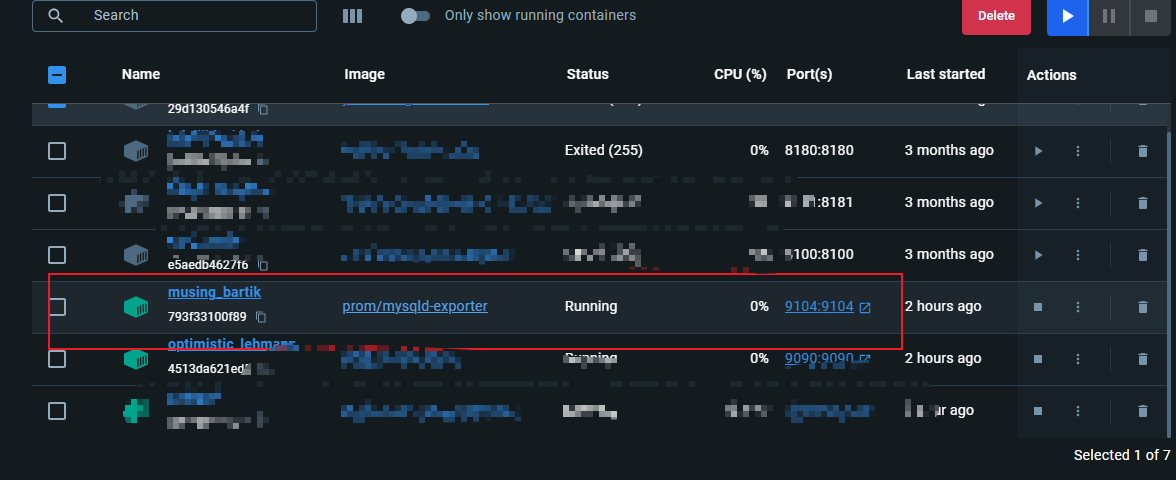1176x480 pixels.
Task: Click the compose stack icon in last row
Action: (x=136, y=411)
